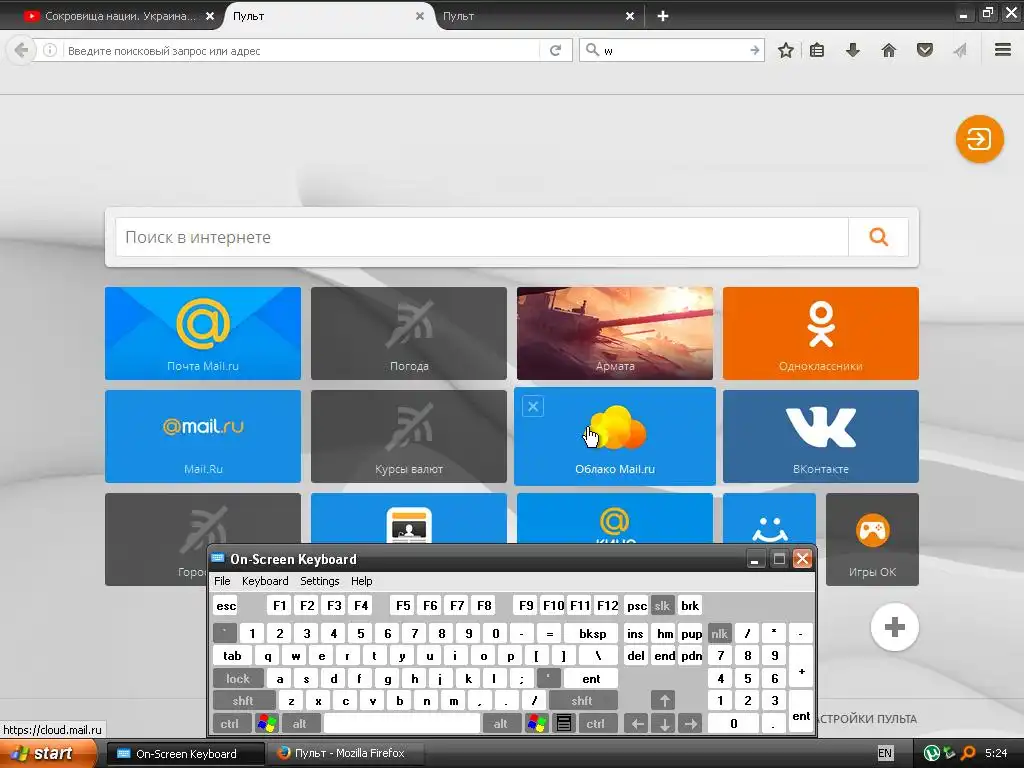Click the orange magnifier tray icon

tap(968, 754)
